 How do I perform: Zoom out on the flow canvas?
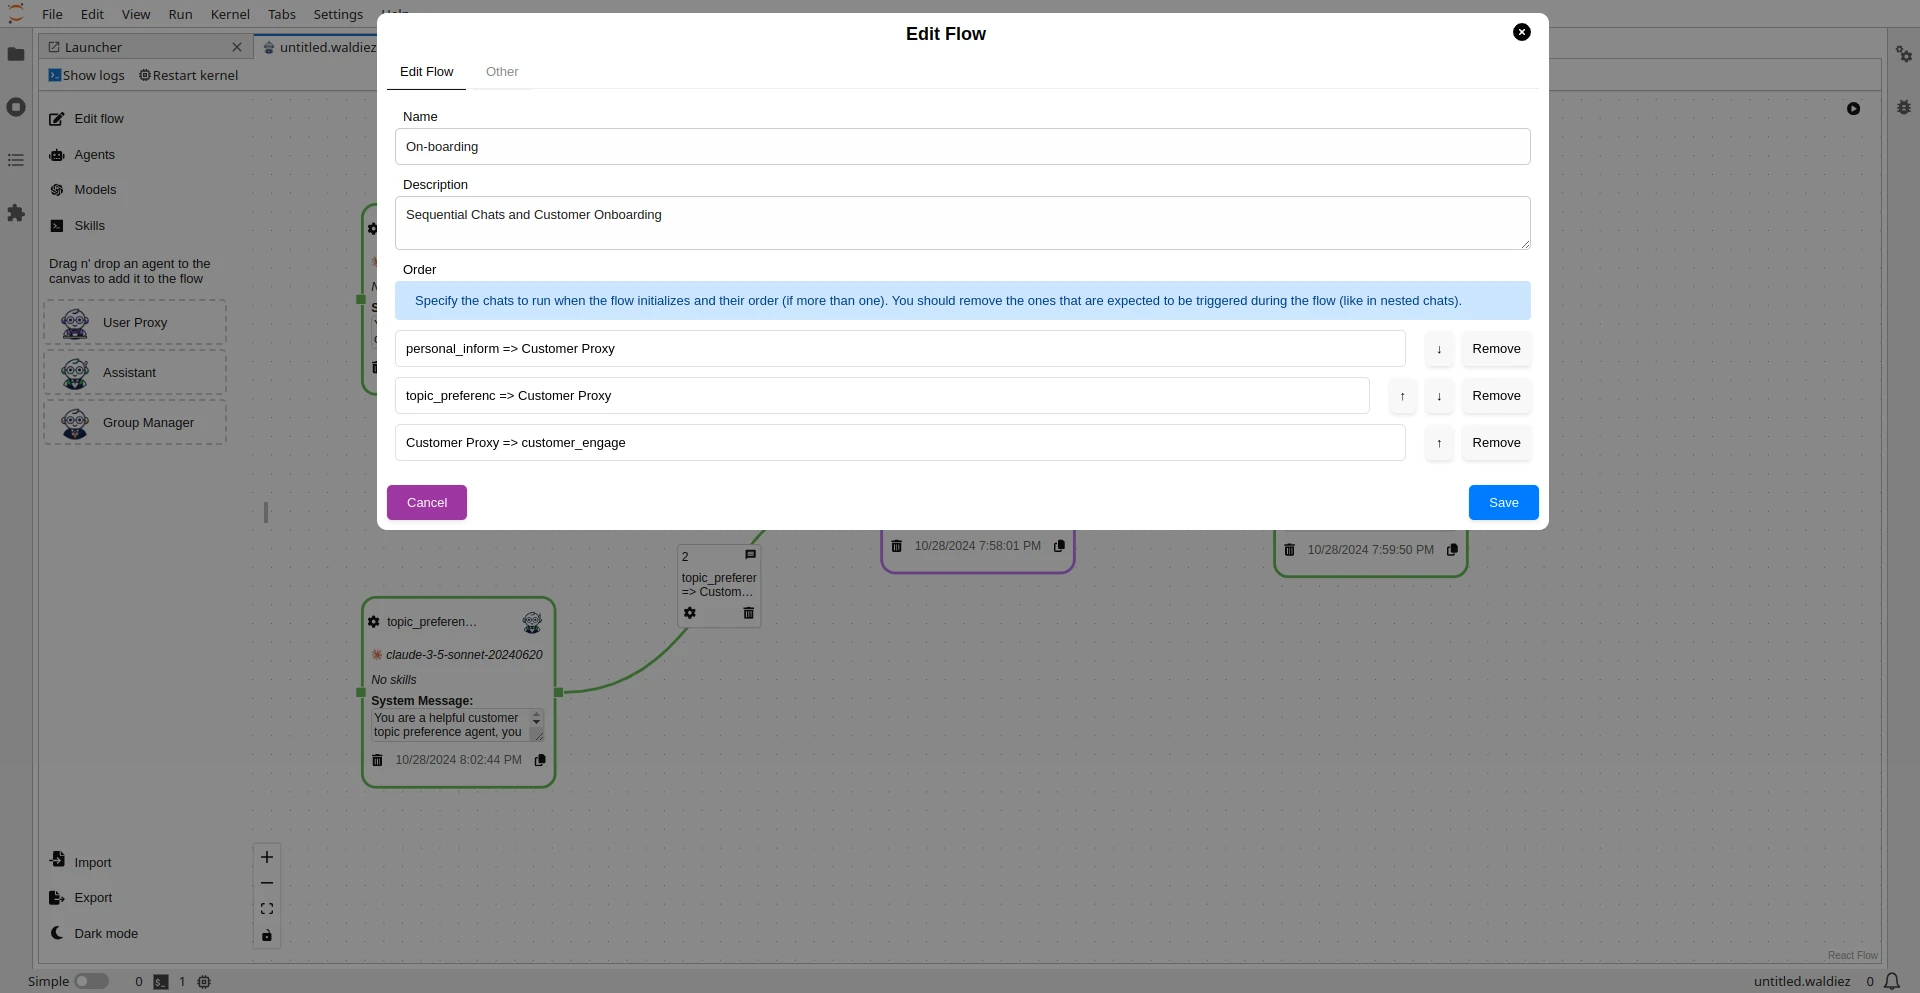coord(267,883)
